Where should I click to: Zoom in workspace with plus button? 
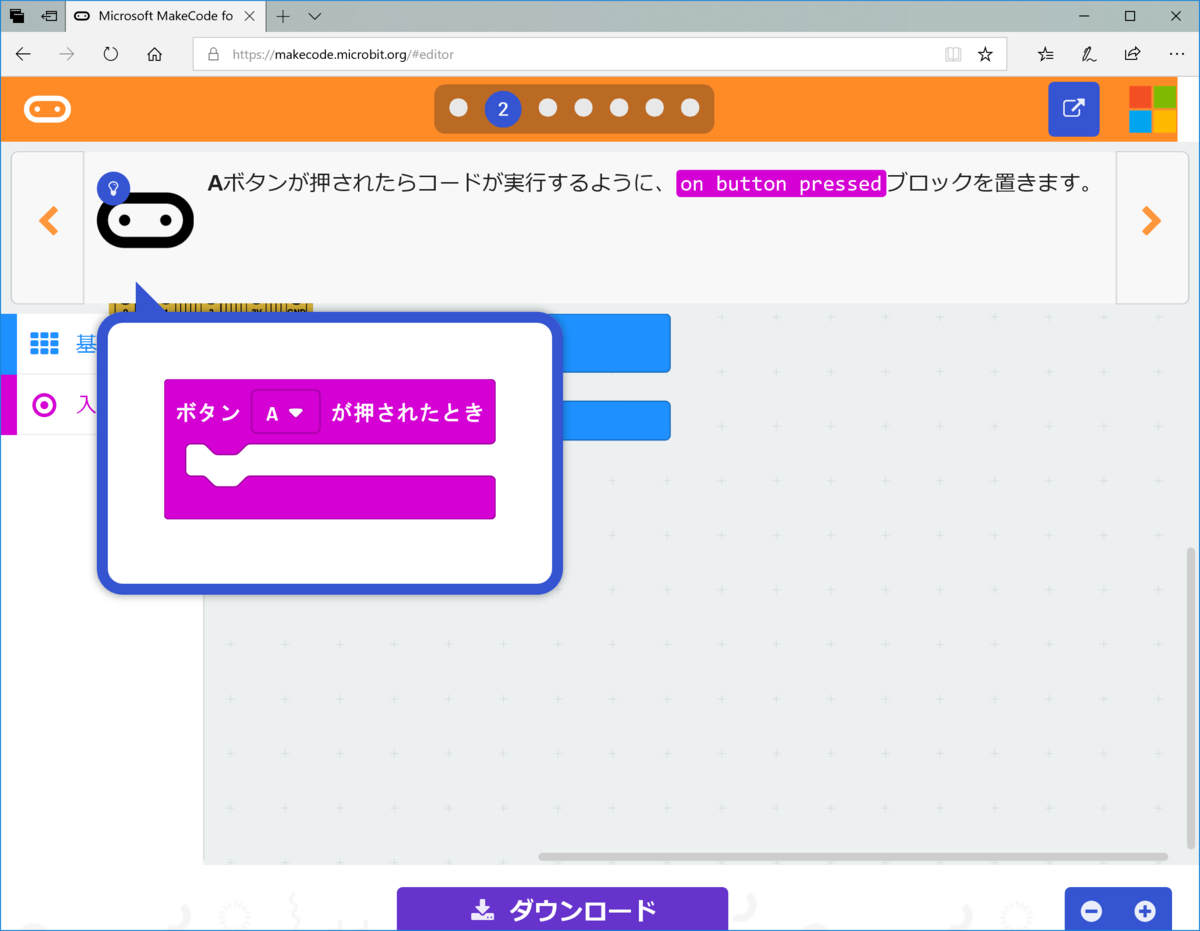[1145, 911]
